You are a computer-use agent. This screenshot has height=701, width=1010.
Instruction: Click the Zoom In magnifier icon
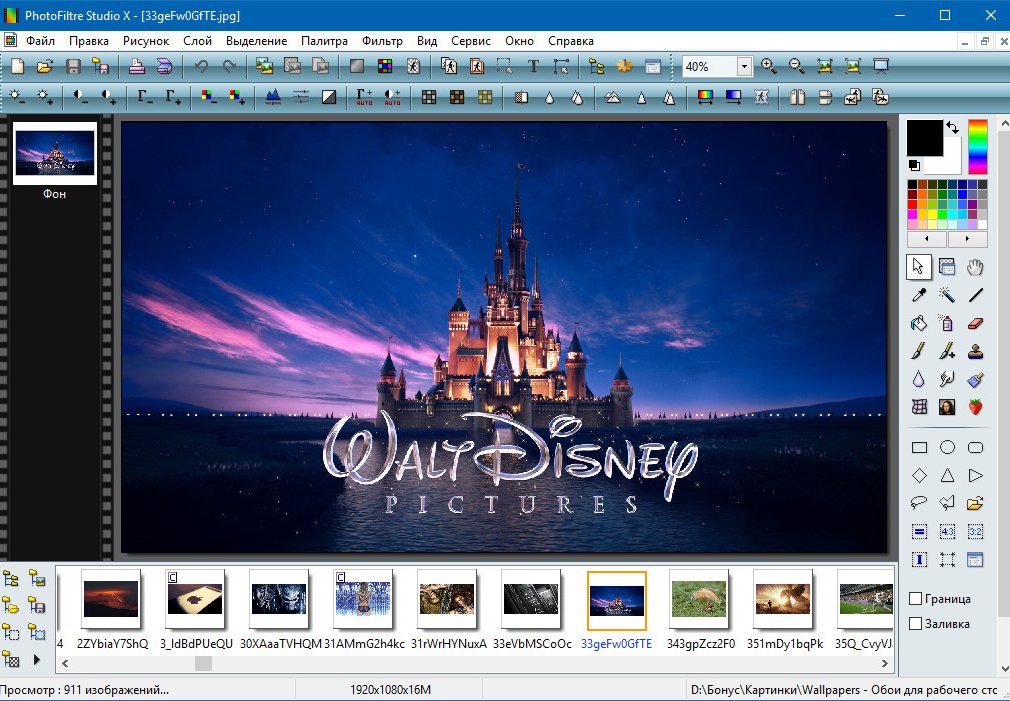768,67
